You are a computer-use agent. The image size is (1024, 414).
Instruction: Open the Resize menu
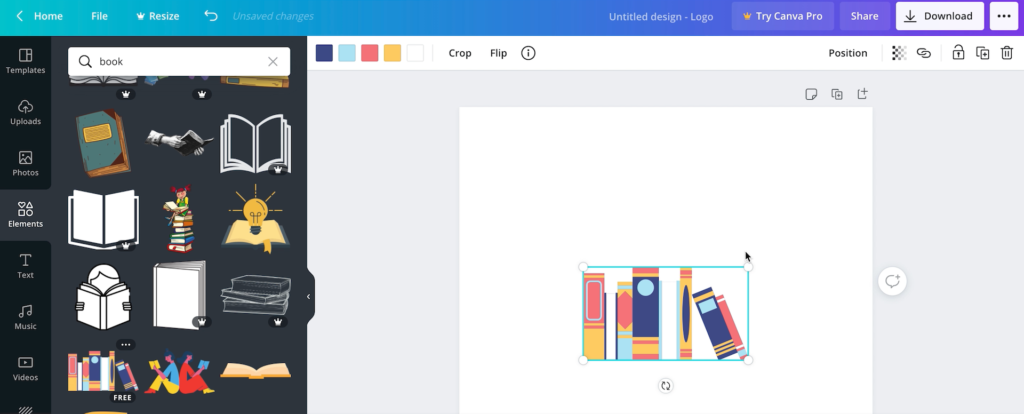157,16
